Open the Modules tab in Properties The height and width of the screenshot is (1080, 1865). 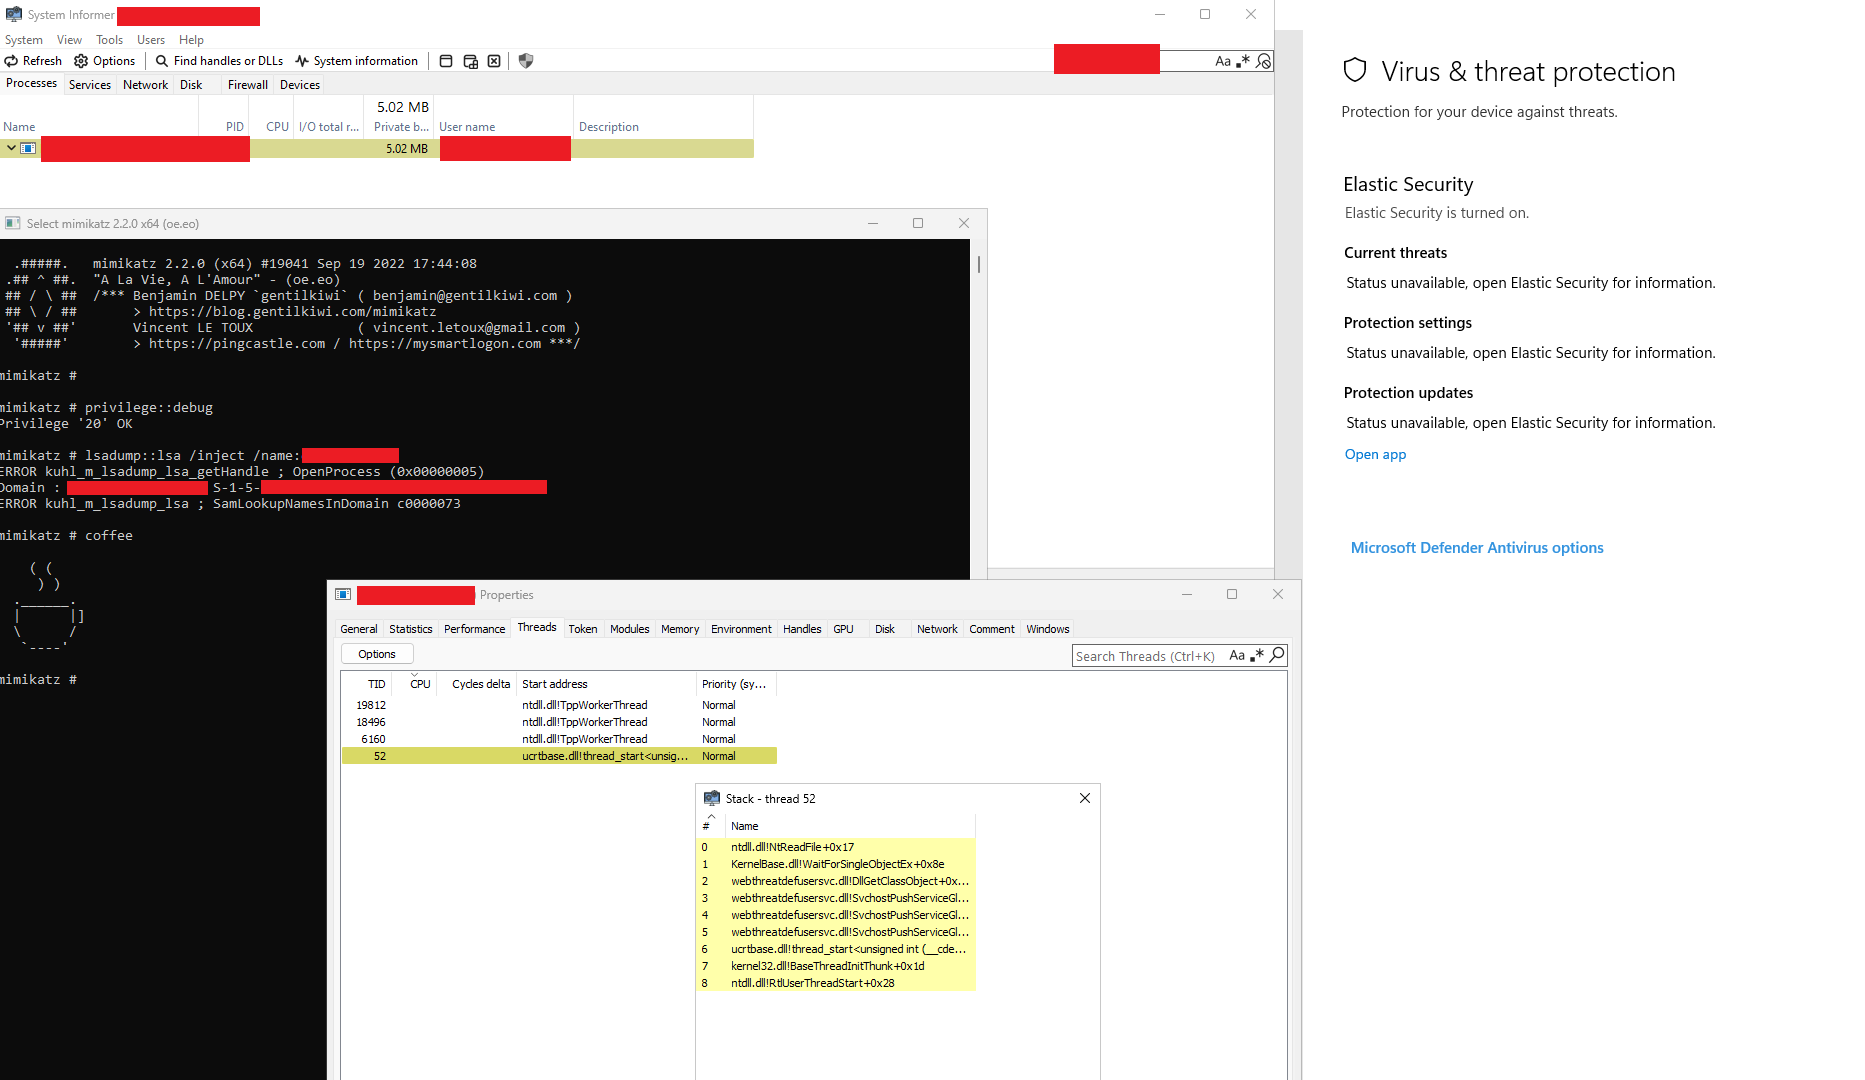click(630, 629)
